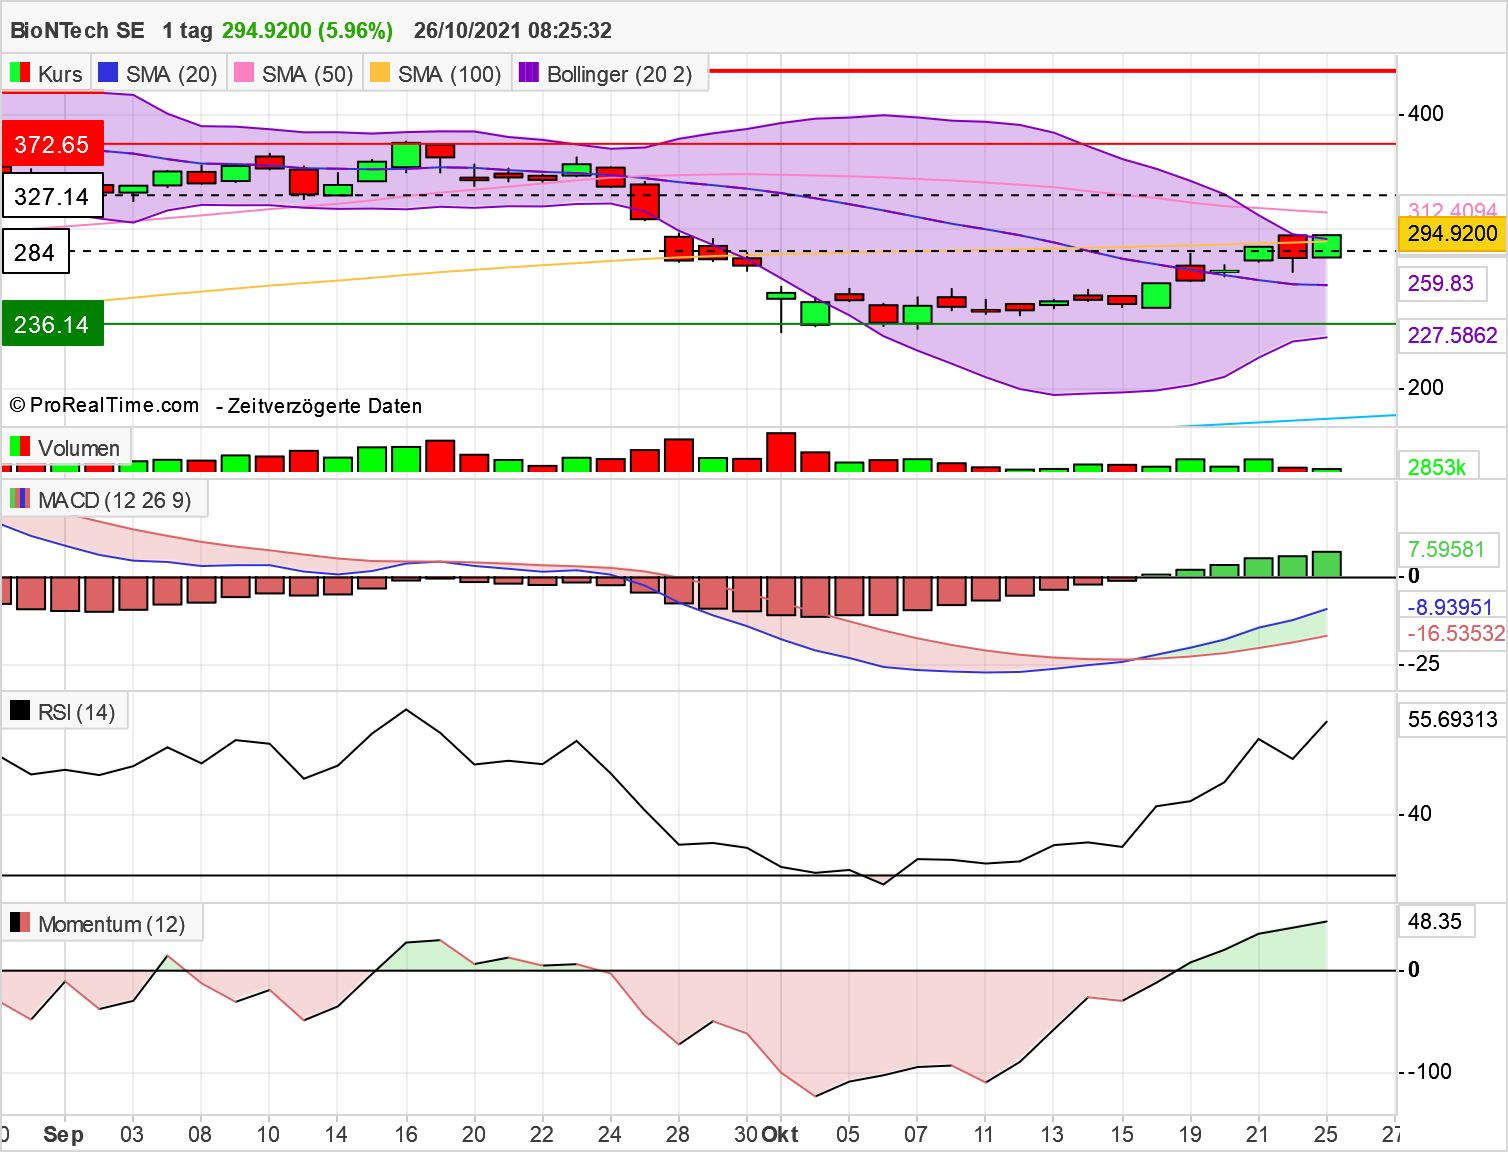Viewport: 1508px width, 1152px height.
Task: Click the Sep label on the date axis
Action: pyautogui.click(x=64, y=1134)
